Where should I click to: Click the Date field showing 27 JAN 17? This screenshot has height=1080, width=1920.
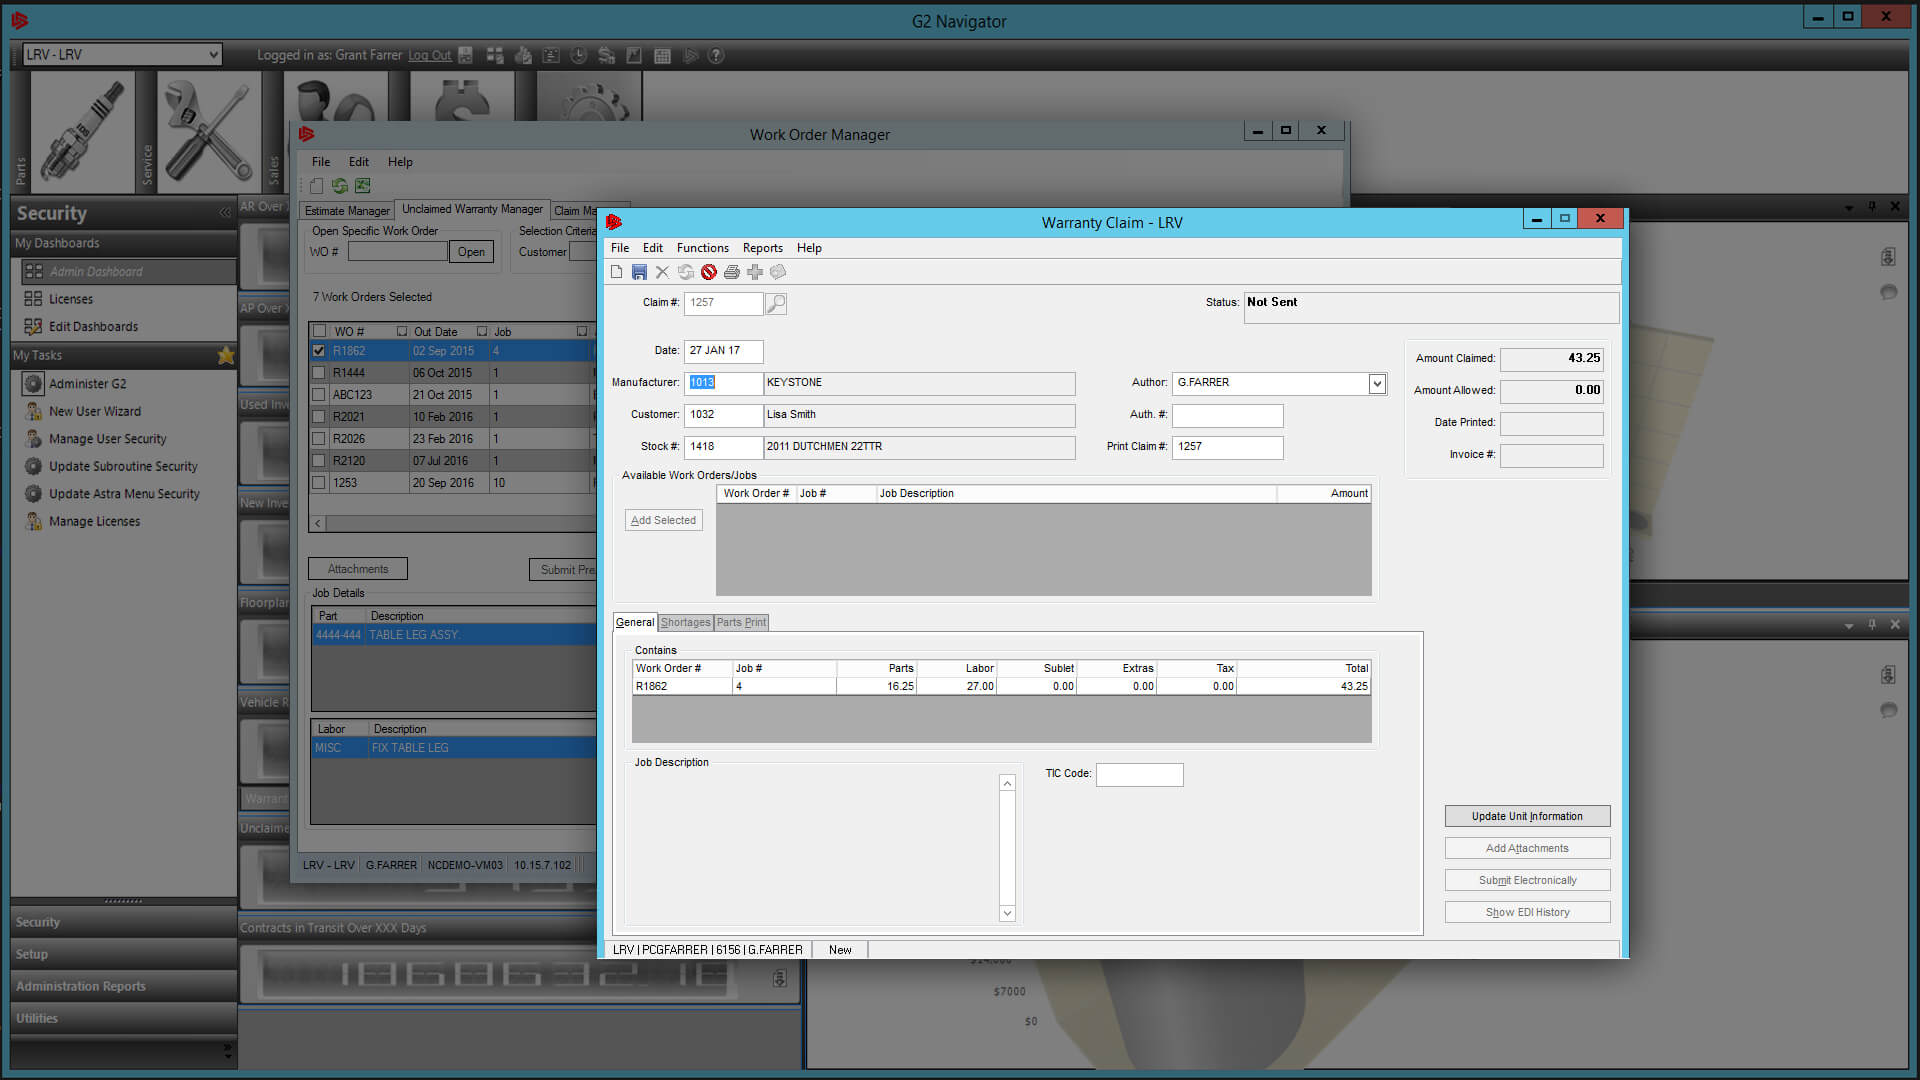[723, 351]
